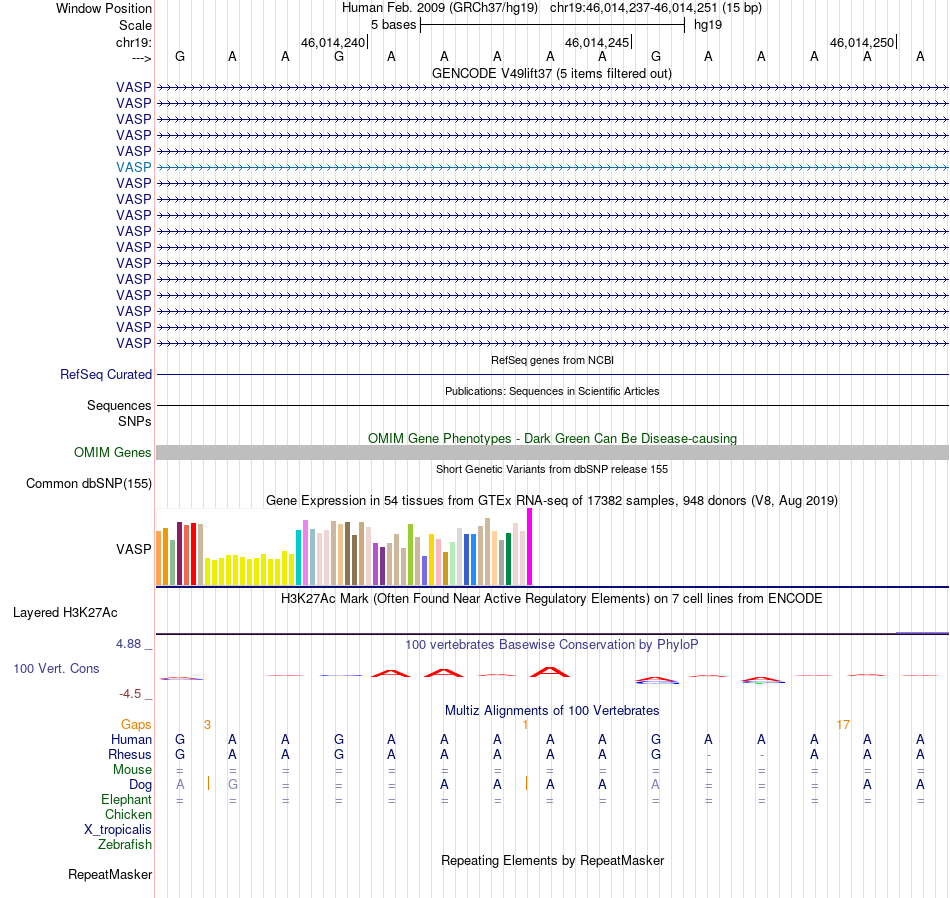Image resolution: width=950 pixels, height=898 pixels.
Task: Click the Mouse alignment row label
Action: coord(132,770)
